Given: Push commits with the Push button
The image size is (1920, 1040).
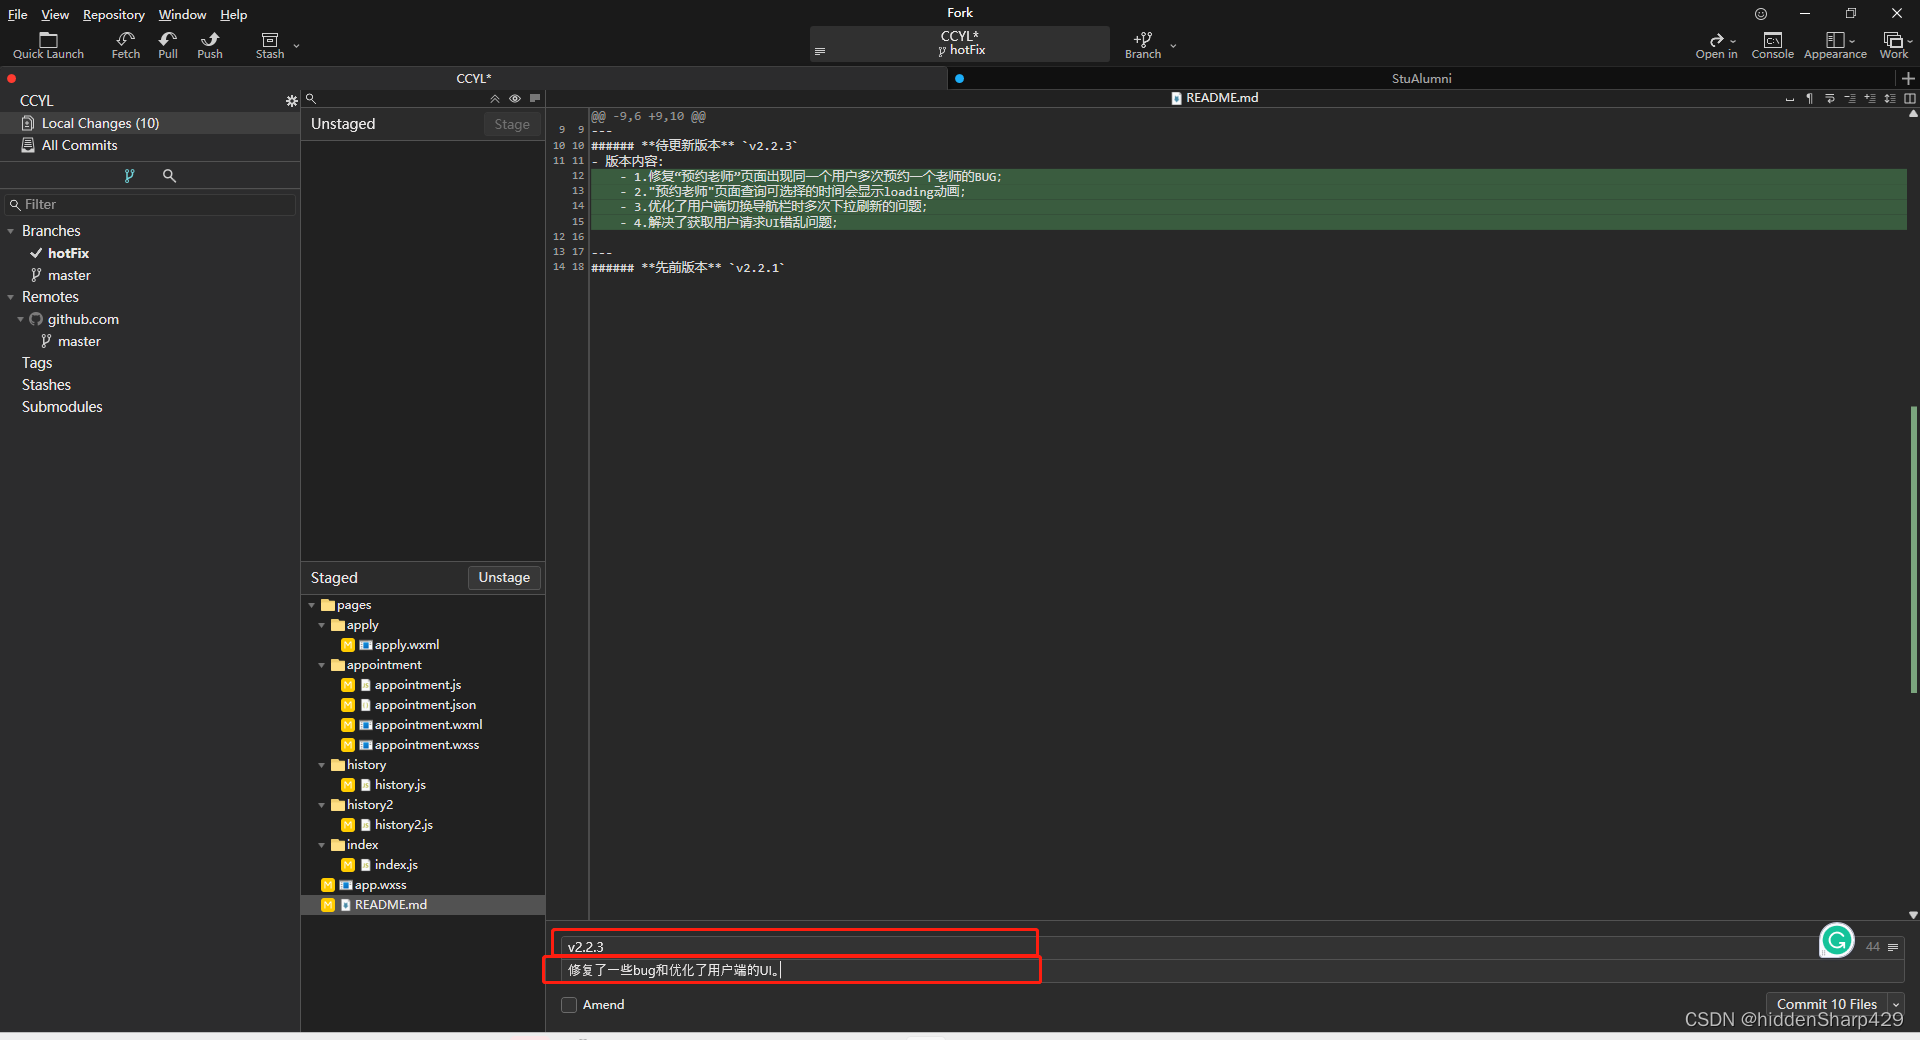Looking at the screenshot, I should (210, 45).
